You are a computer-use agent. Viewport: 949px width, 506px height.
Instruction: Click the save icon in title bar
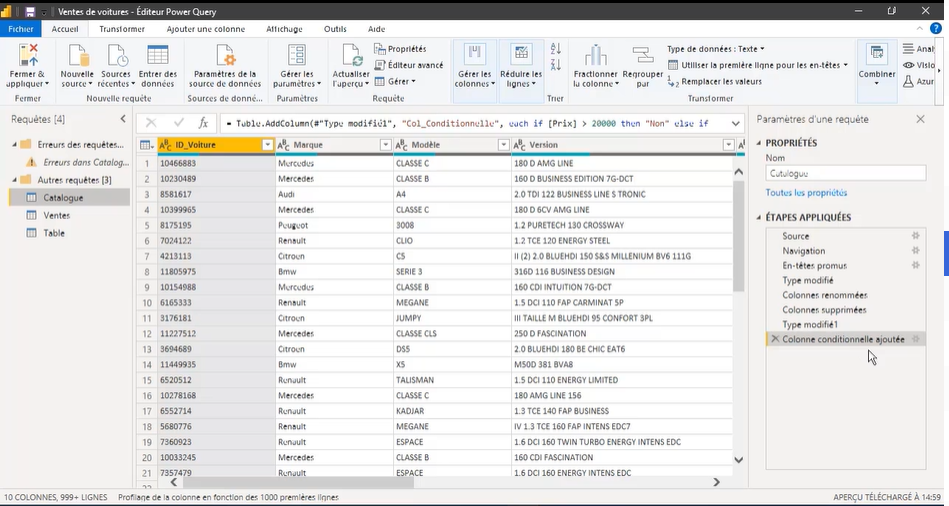pos(30,12)
